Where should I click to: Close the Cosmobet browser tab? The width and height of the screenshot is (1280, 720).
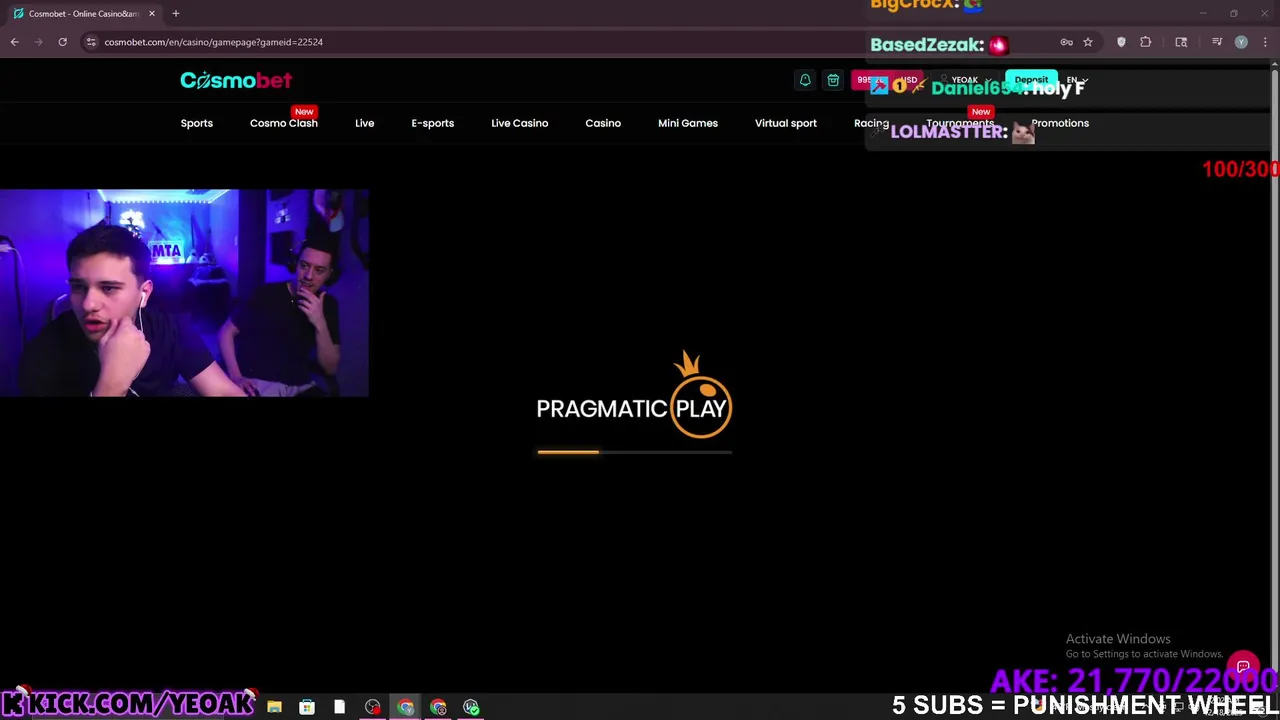(152, 13)
